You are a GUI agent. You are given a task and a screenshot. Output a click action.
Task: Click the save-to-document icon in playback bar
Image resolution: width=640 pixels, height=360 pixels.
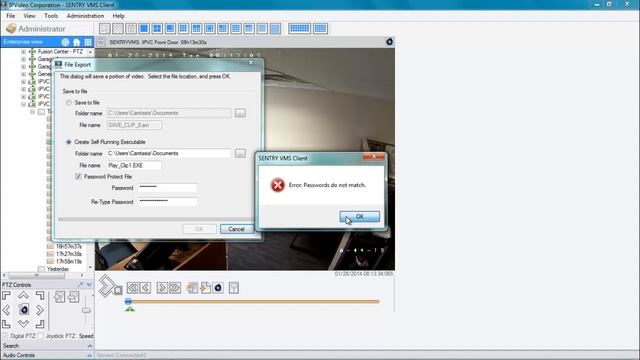point(205,288)
